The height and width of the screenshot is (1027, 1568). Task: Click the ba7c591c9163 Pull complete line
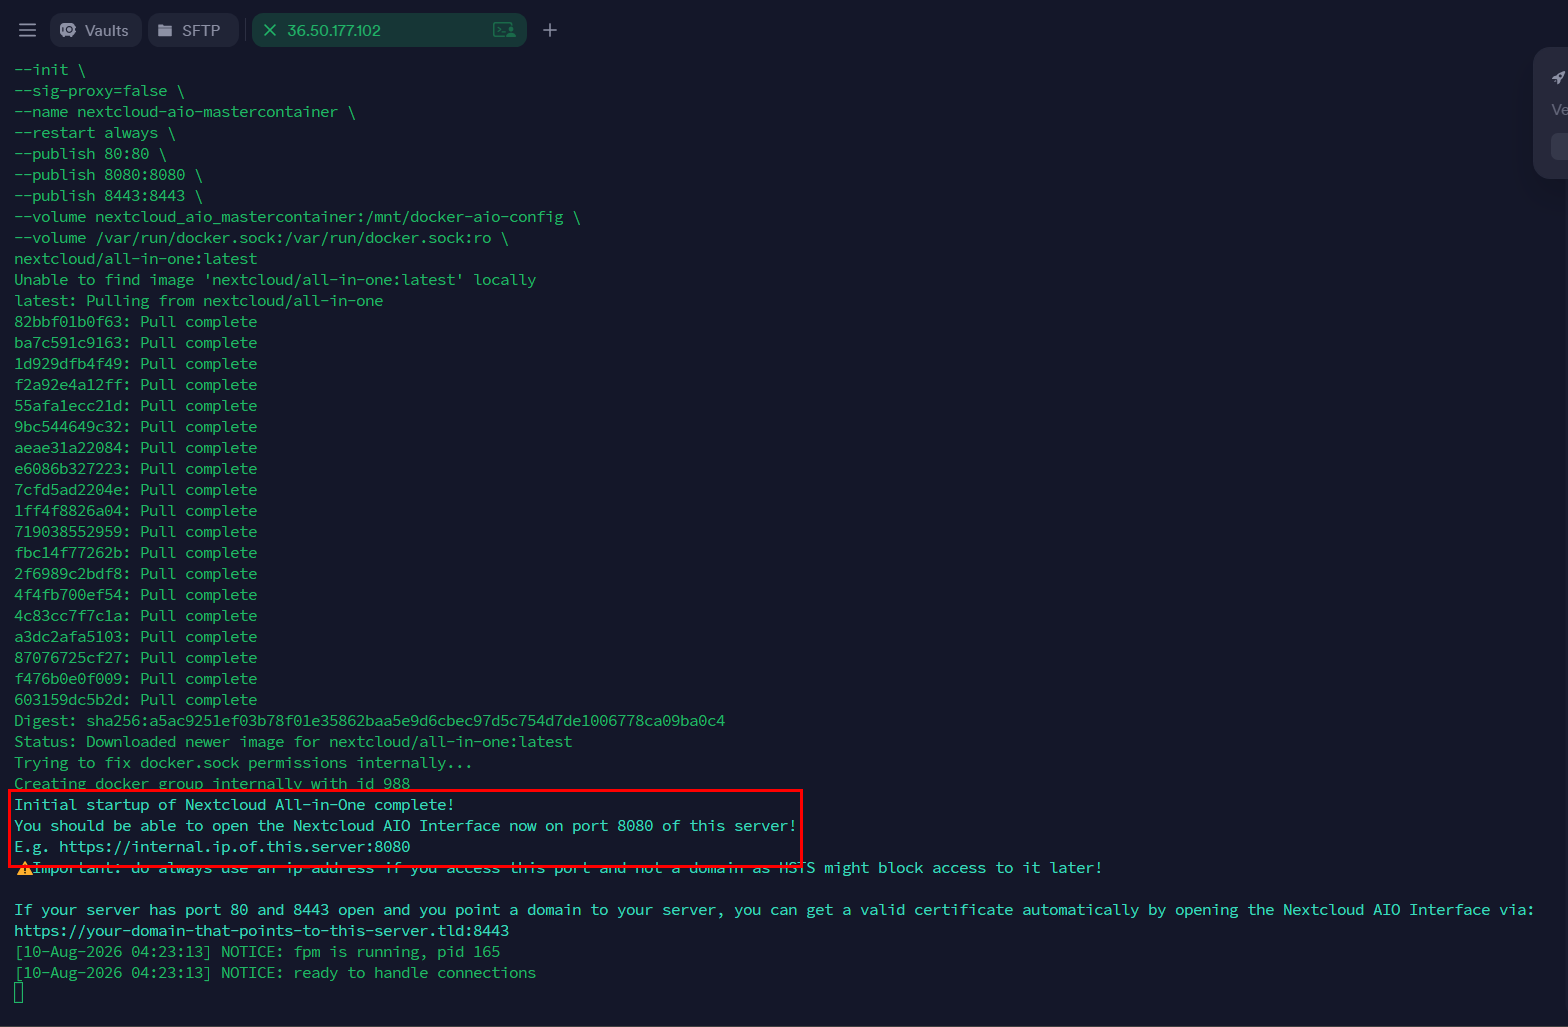(135, 343)
